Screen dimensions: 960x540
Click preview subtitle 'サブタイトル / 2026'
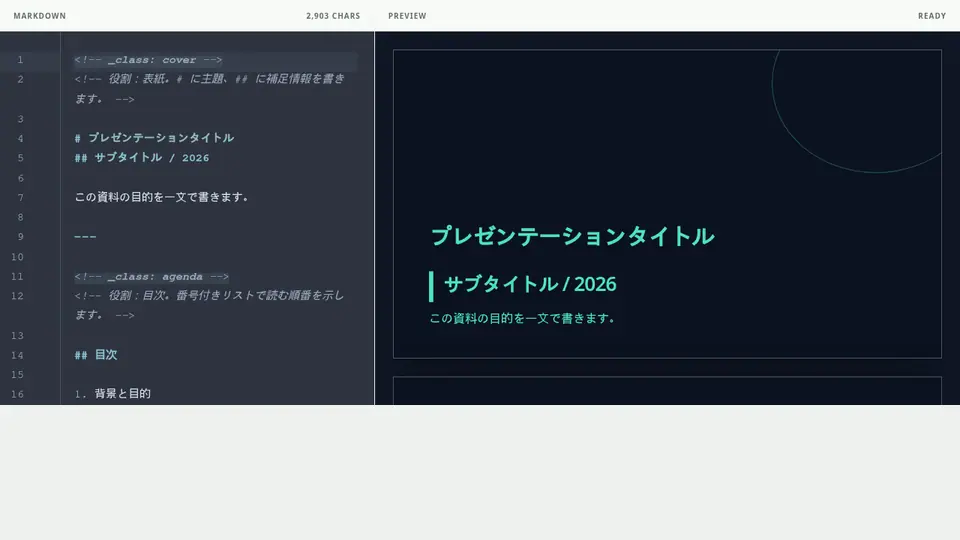[530, 284]
